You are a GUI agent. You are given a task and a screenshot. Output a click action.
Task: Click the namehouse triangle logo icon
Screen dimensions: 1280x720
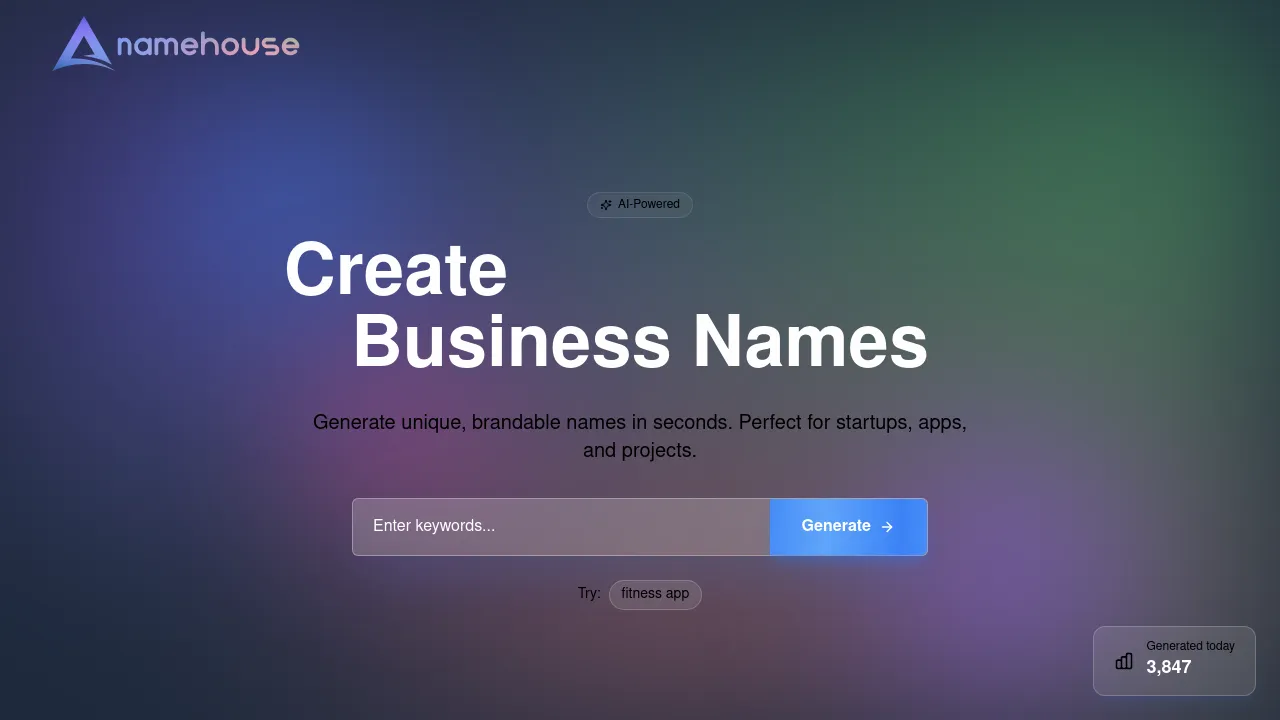[x=84, y=44]
